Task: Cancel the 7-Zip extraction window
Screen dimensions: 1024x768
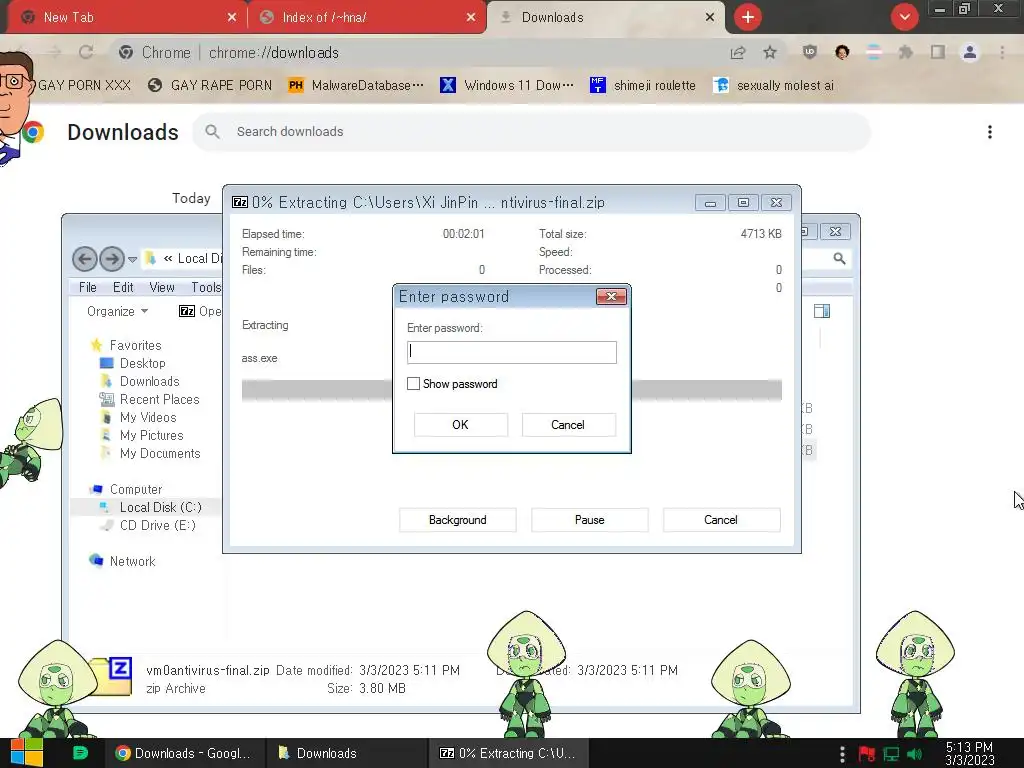Action: click(721, 520)
